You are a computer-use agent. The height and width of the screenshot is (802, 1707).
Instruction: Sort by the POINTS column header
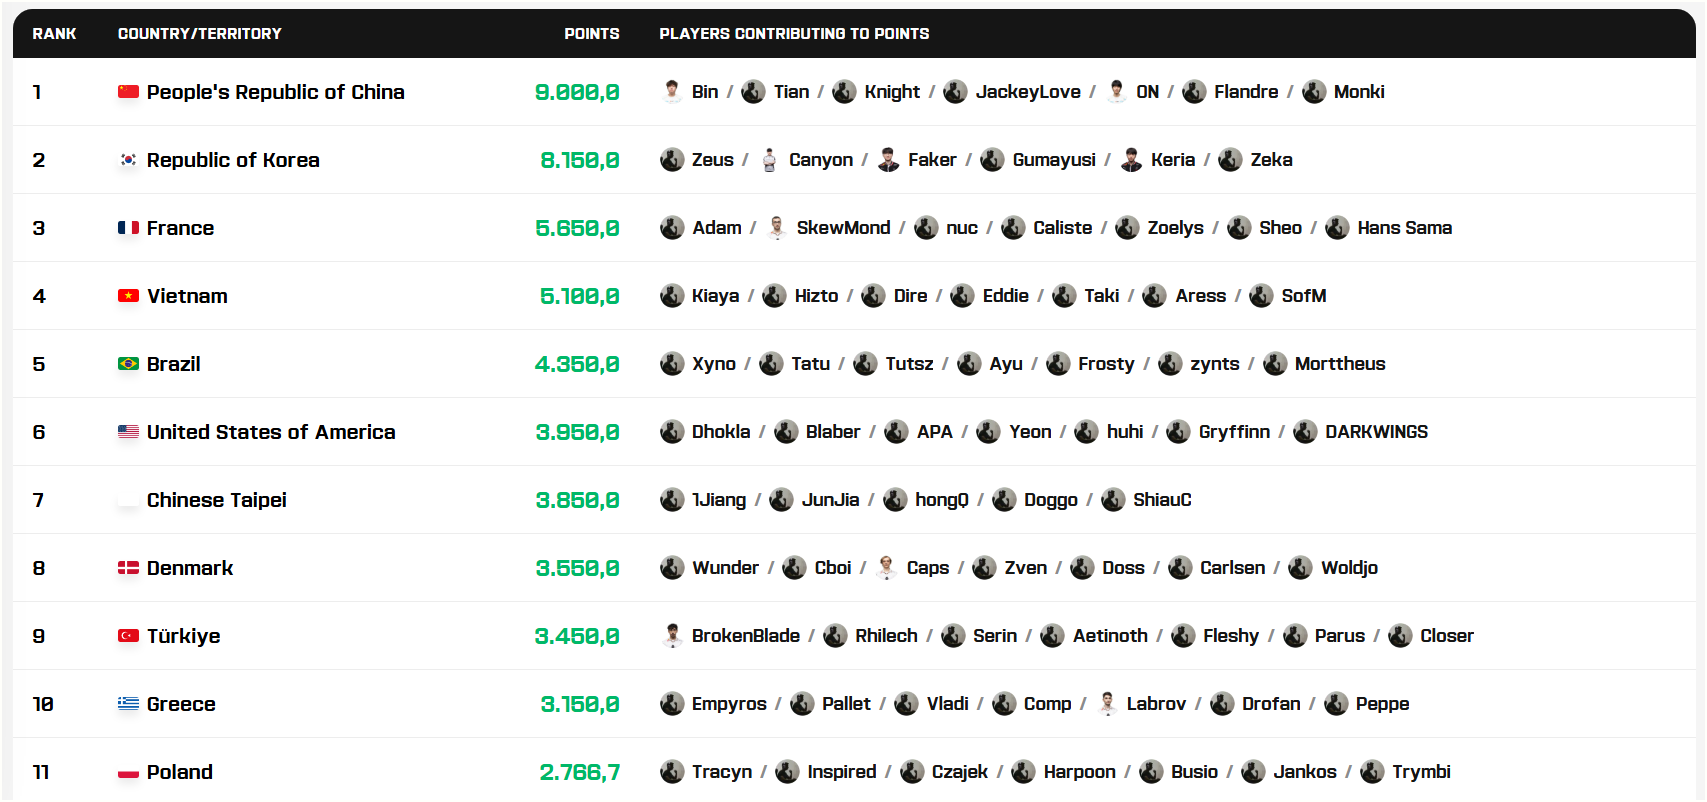tap(592, 34)
